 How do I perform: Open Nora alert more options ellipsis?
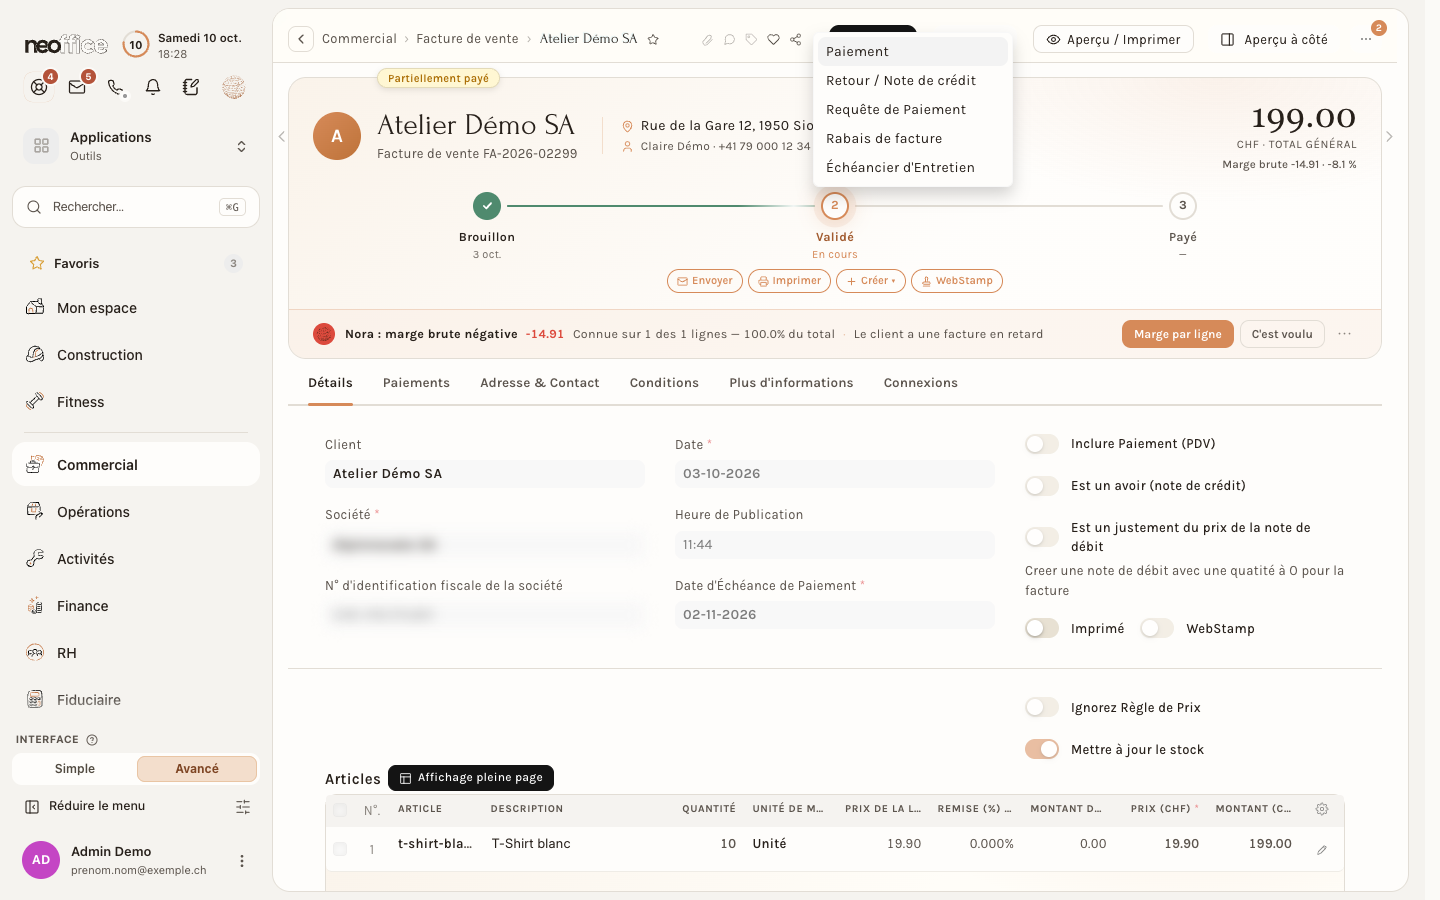coord(1345,334)
